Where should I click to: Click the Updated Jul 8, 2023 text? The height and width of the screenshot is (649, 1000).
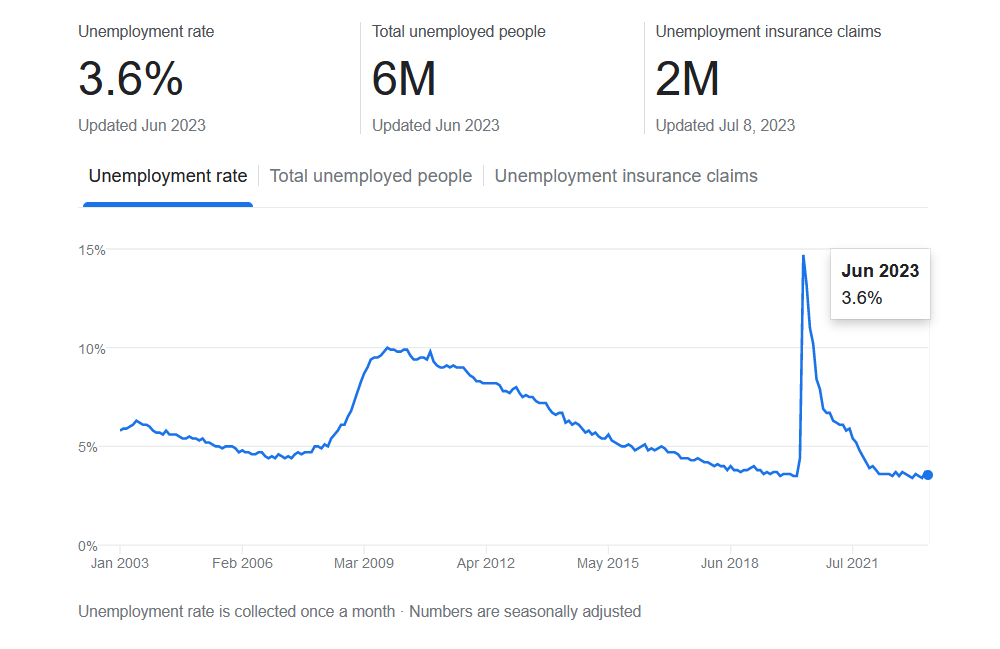pos(725,125)
